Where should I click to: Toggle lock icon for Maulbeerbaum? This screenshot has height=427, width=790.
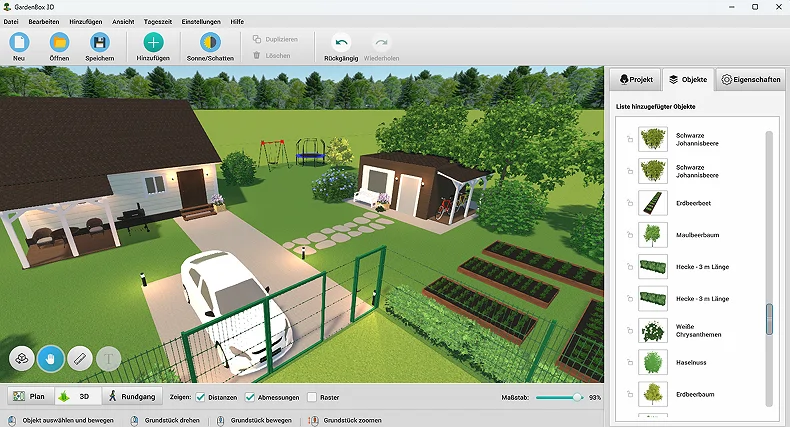click(x=630, y=235)
